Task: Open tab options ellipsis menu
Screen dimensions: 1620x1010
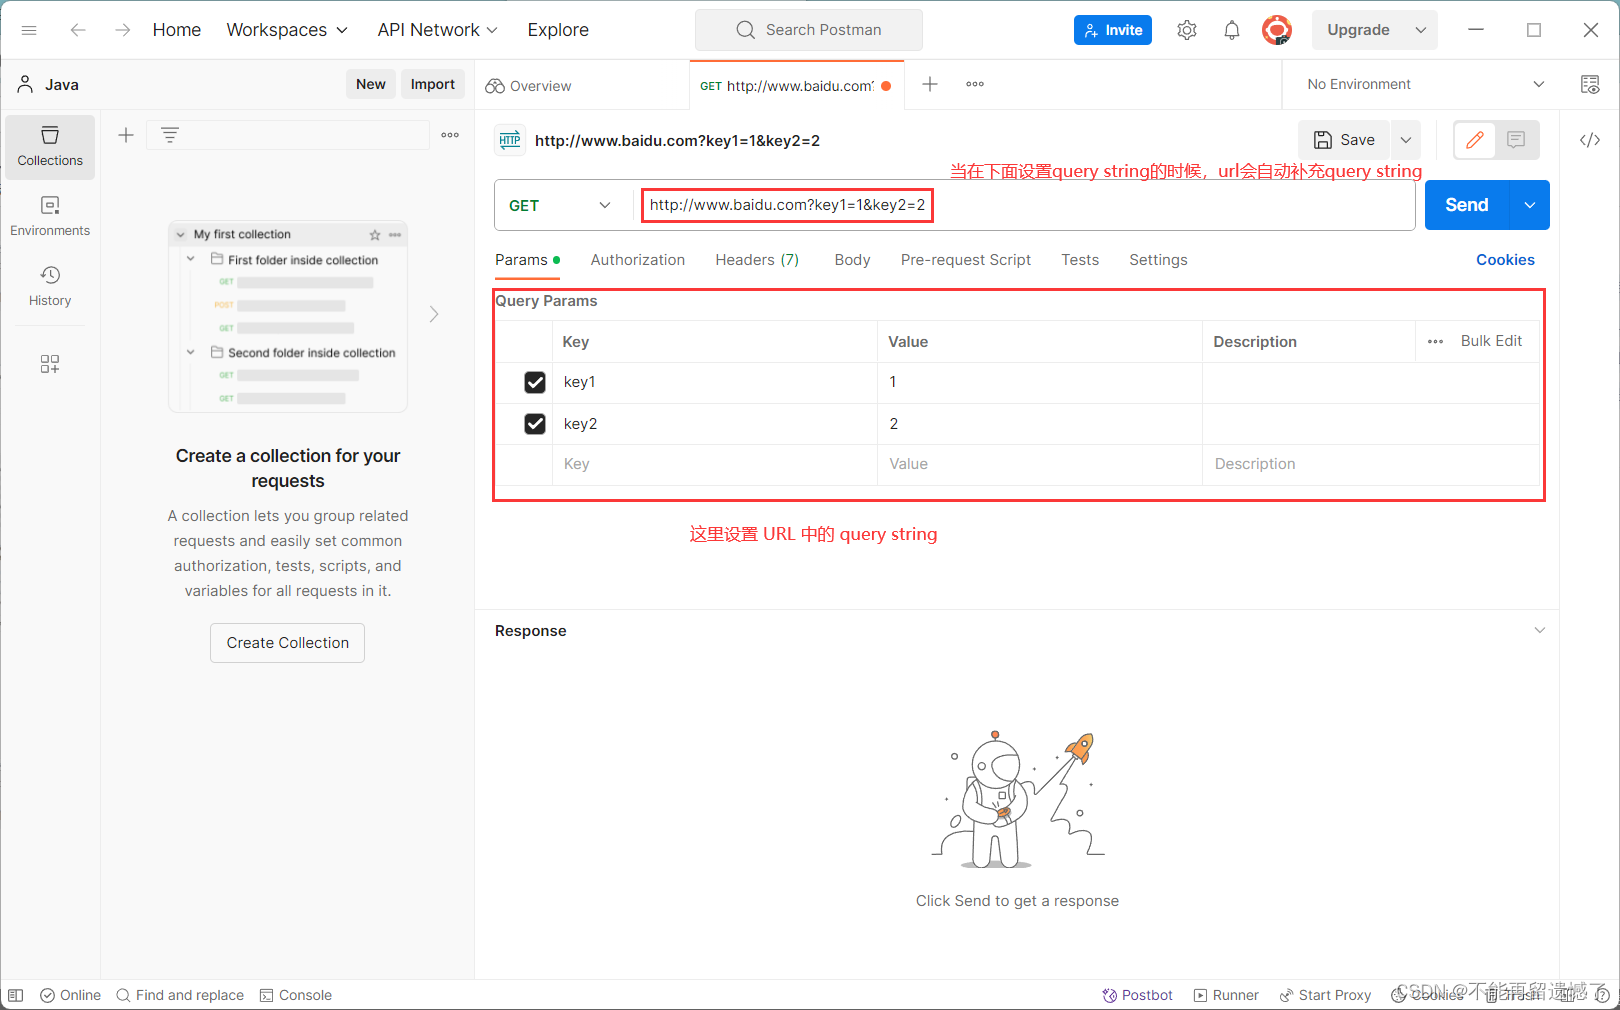Action: pyautogui.click(x=975, y=84)
